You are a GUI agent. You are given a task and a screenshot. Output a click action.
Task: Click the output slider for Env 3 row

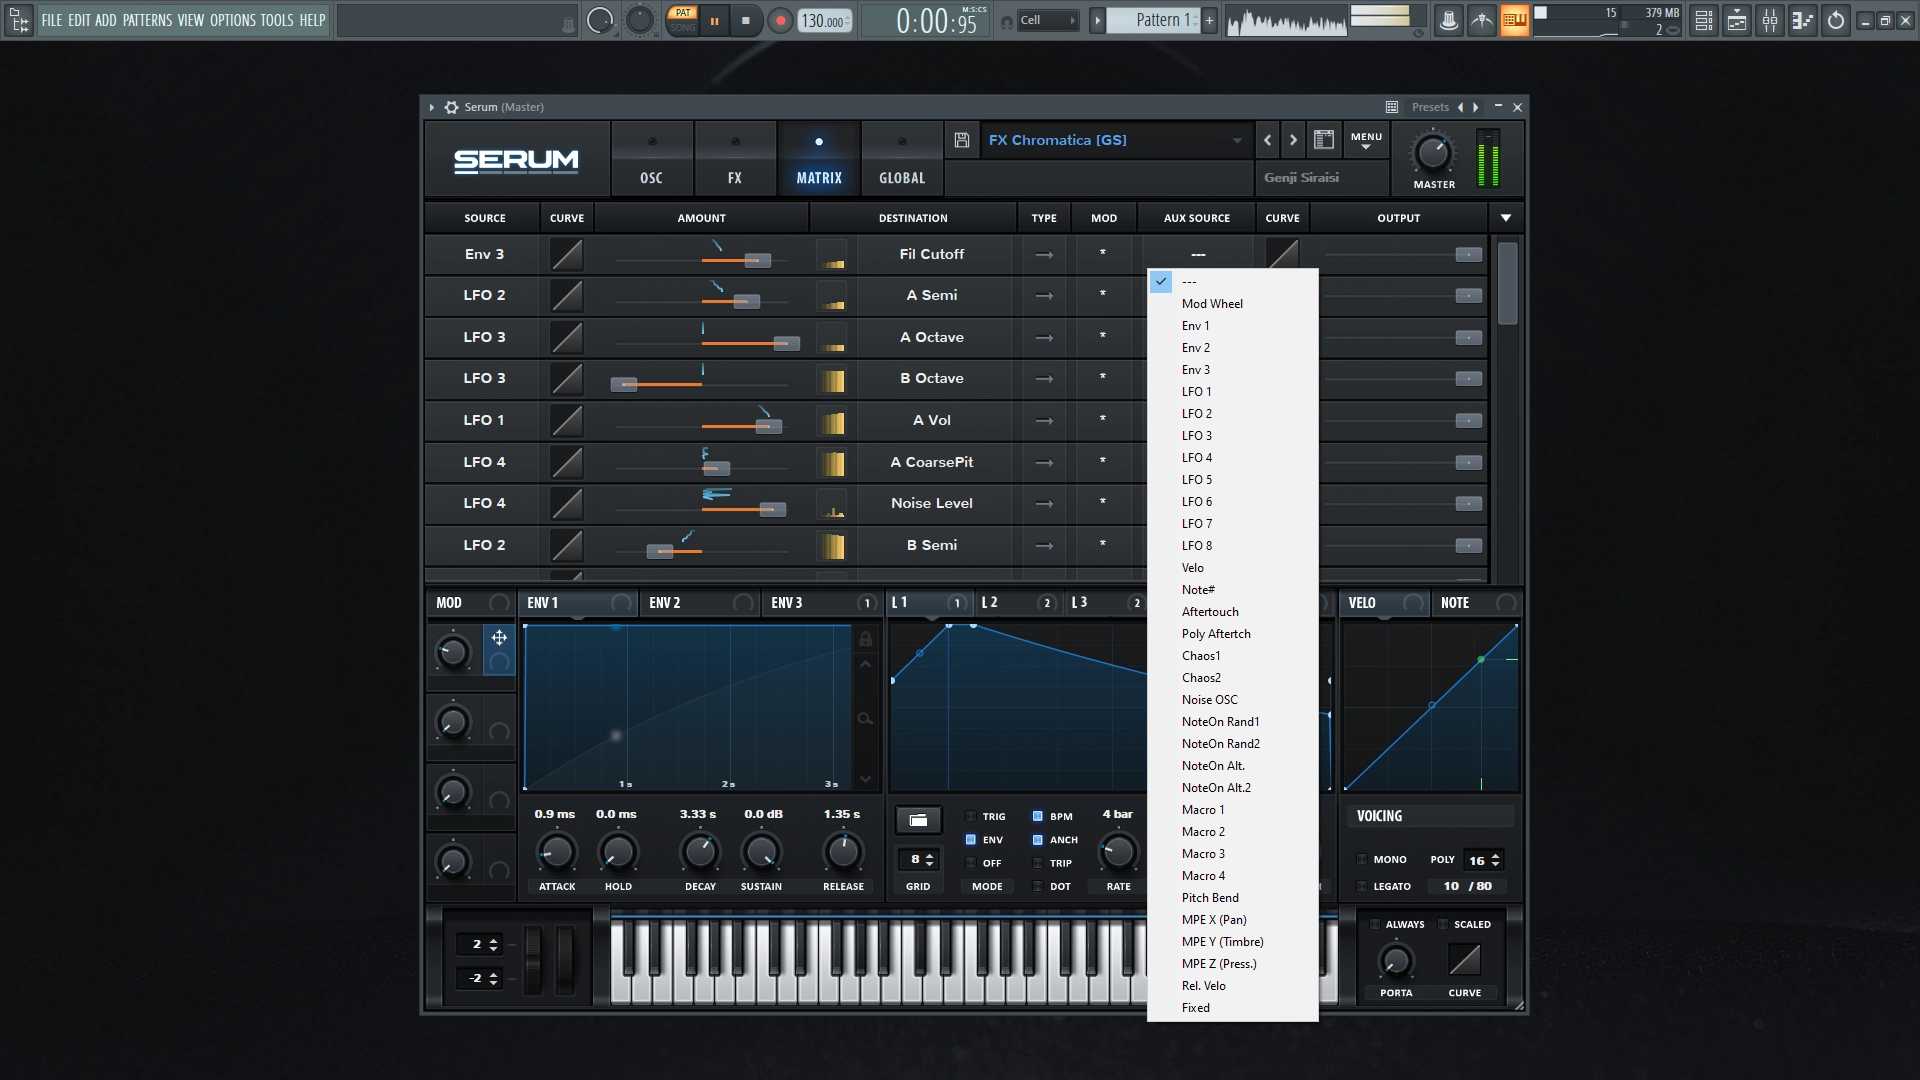click(x=1402, y=255)
